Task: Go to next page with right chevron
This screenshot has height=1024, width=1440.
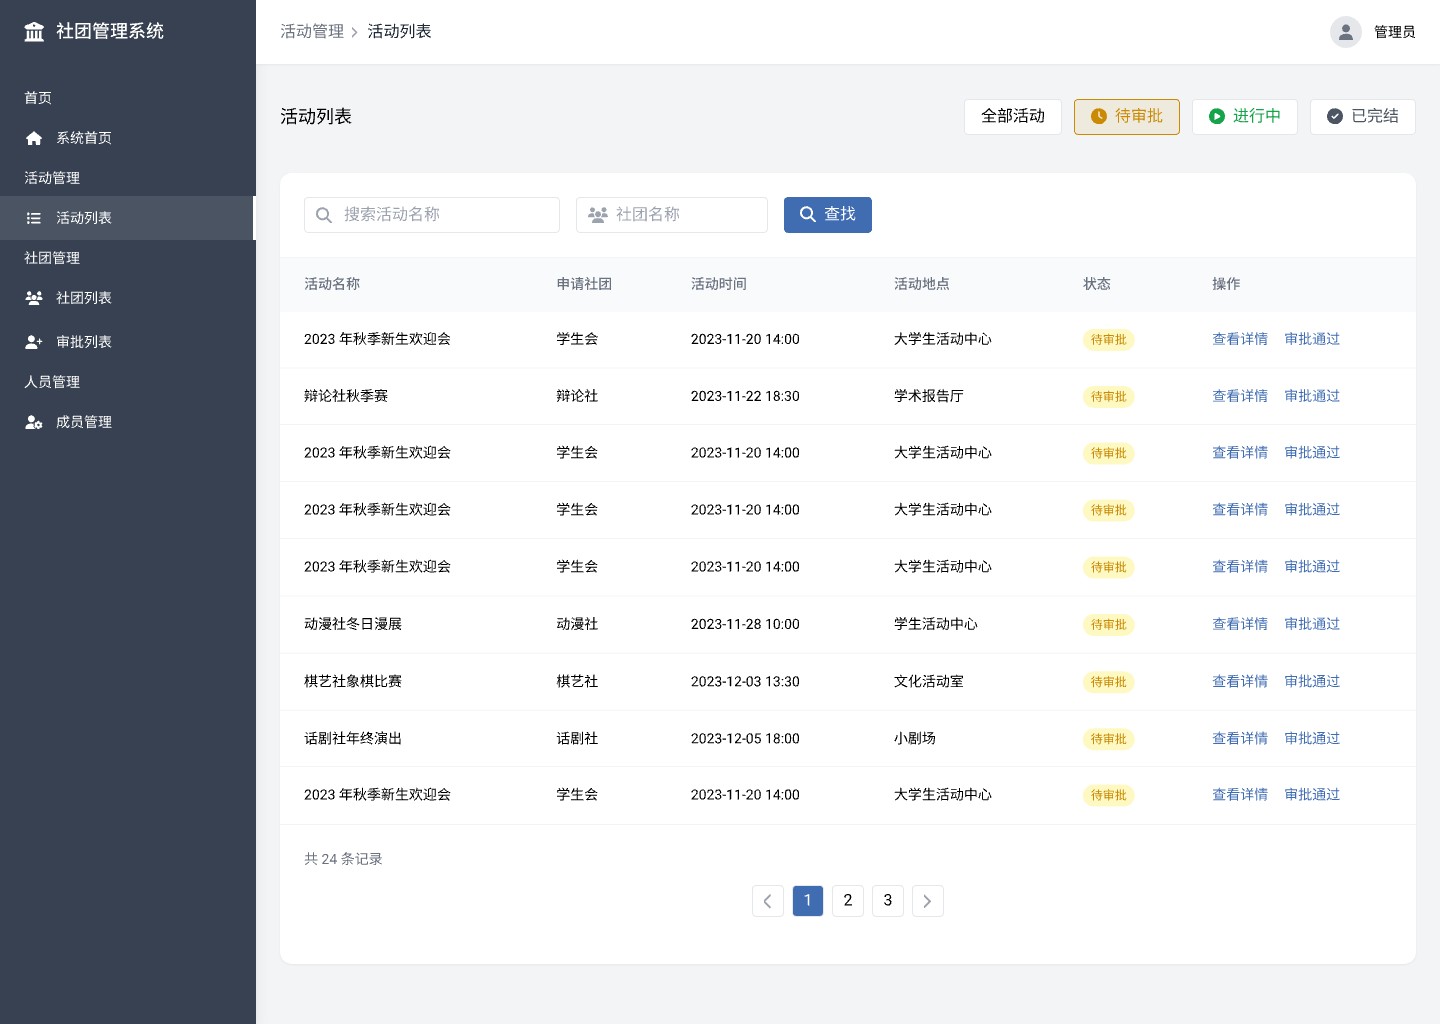Action: [x=927, y=901]
